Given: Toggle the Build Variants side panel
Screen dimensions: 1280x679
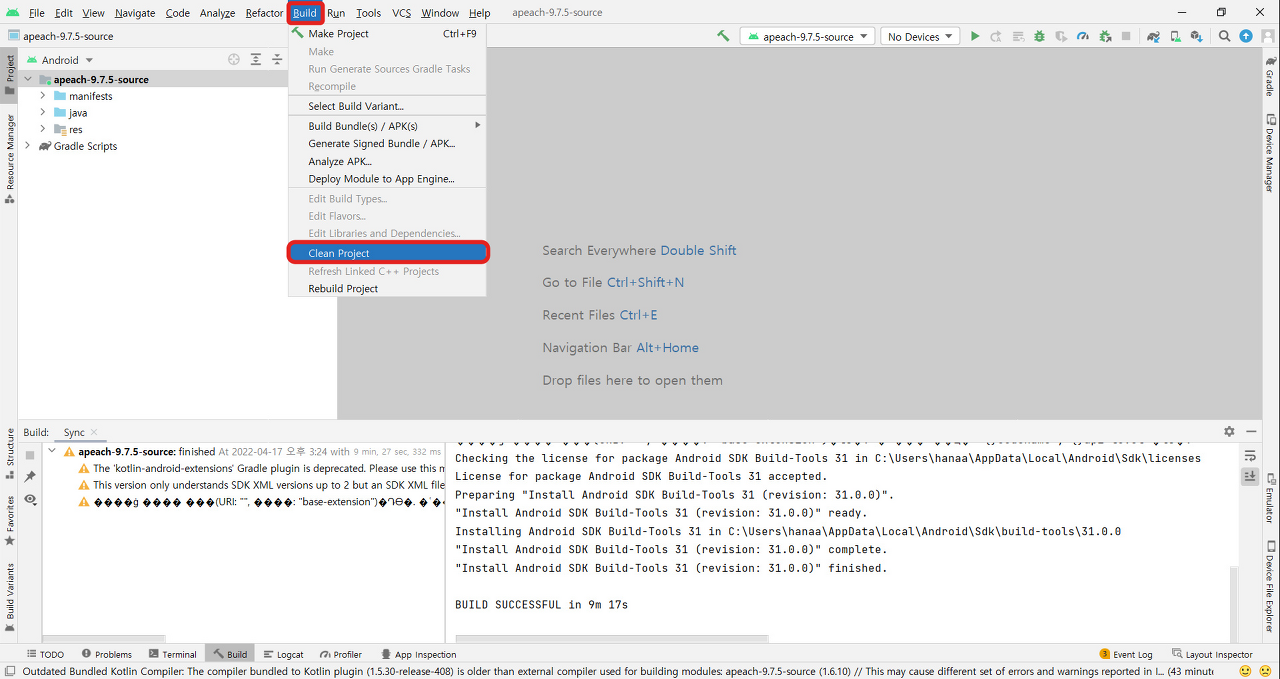Looking at the screenshot, I should point(10,598).
